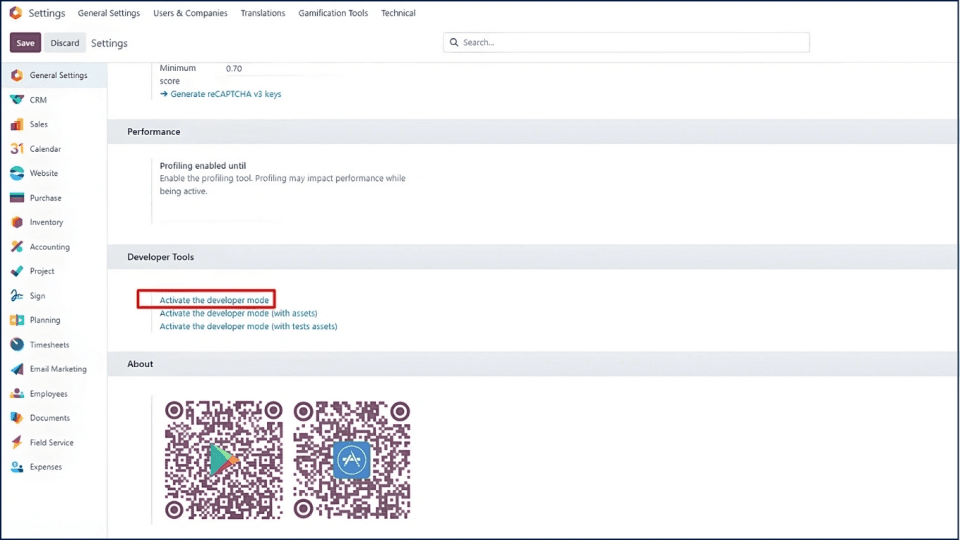Select the Inventory box icon
Viewport: 960px width, 540px height.
[17, 222]
